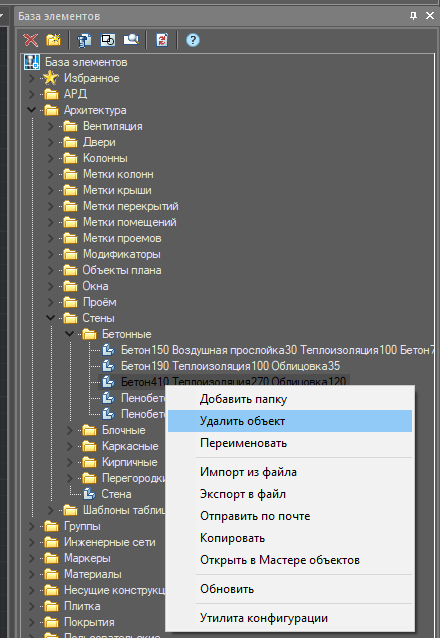440x638 pixels.
Task: Click wall icon of Бетон150 Воздушная прослойка30
Action: (x=108, y=350)
